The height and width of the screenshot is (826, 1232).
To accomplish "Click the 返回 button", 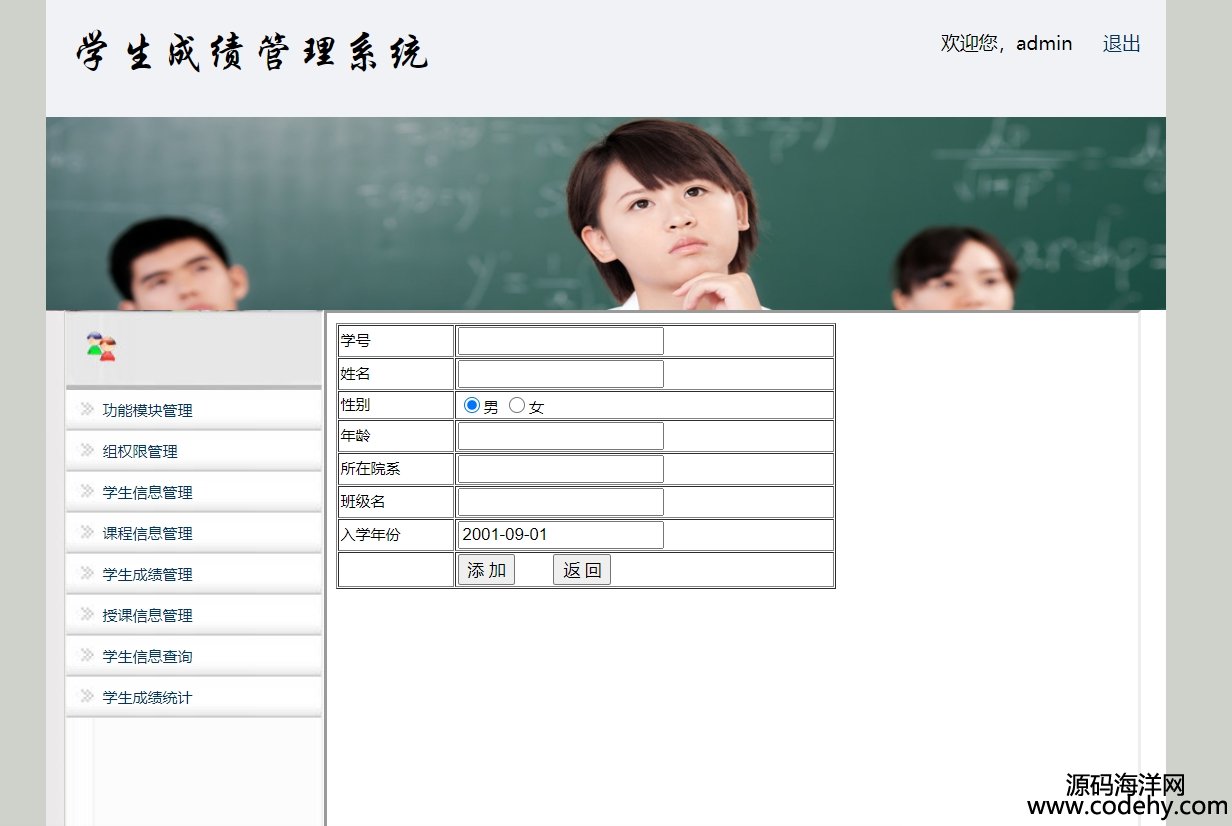I will pos(582,570).
